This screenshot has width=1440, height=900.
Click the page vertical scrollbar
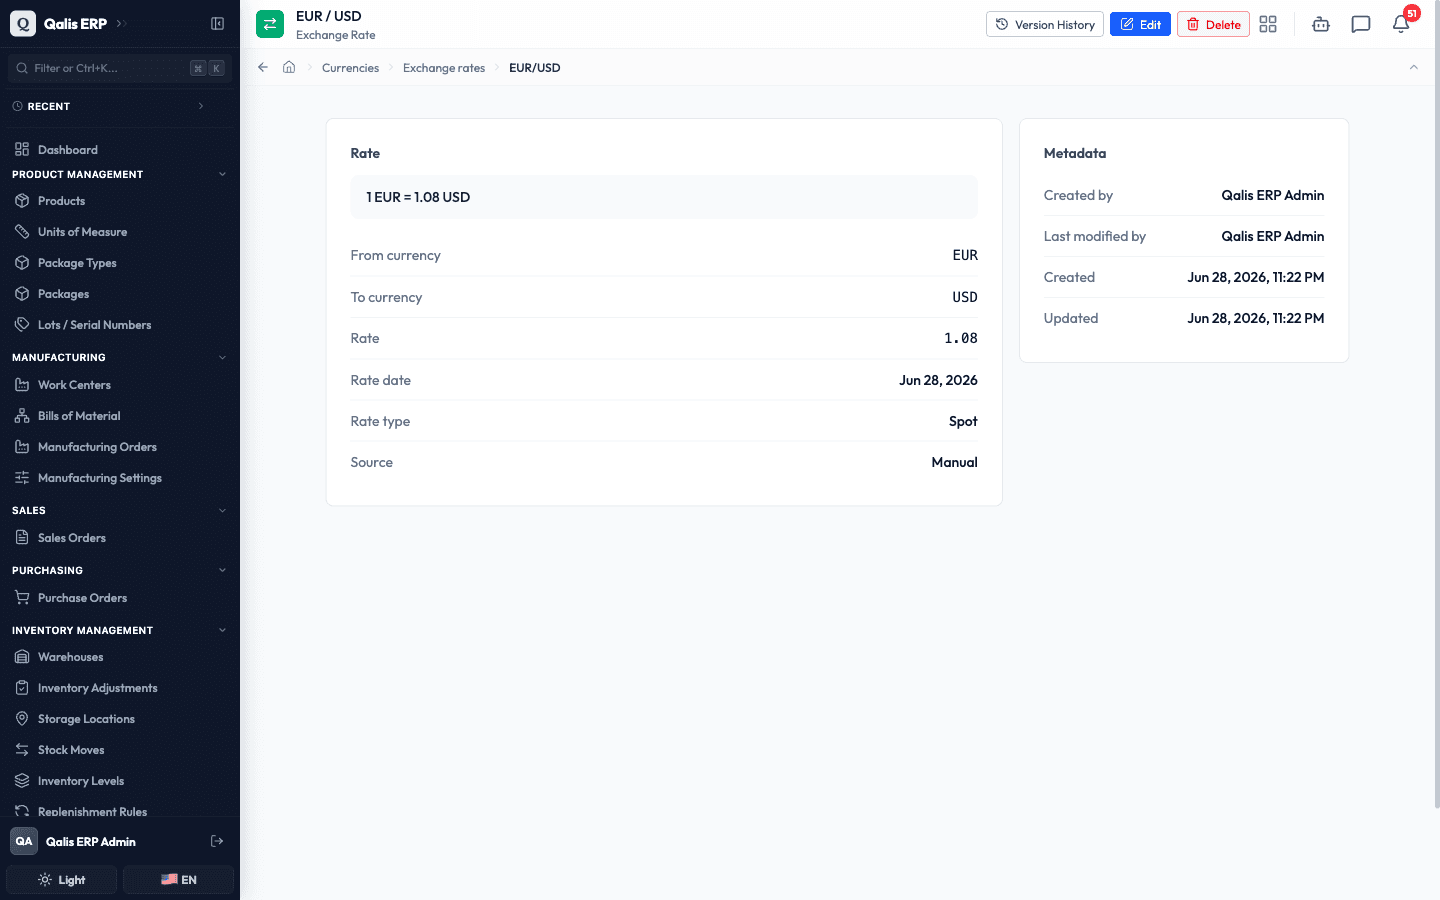coord(1436,405)
